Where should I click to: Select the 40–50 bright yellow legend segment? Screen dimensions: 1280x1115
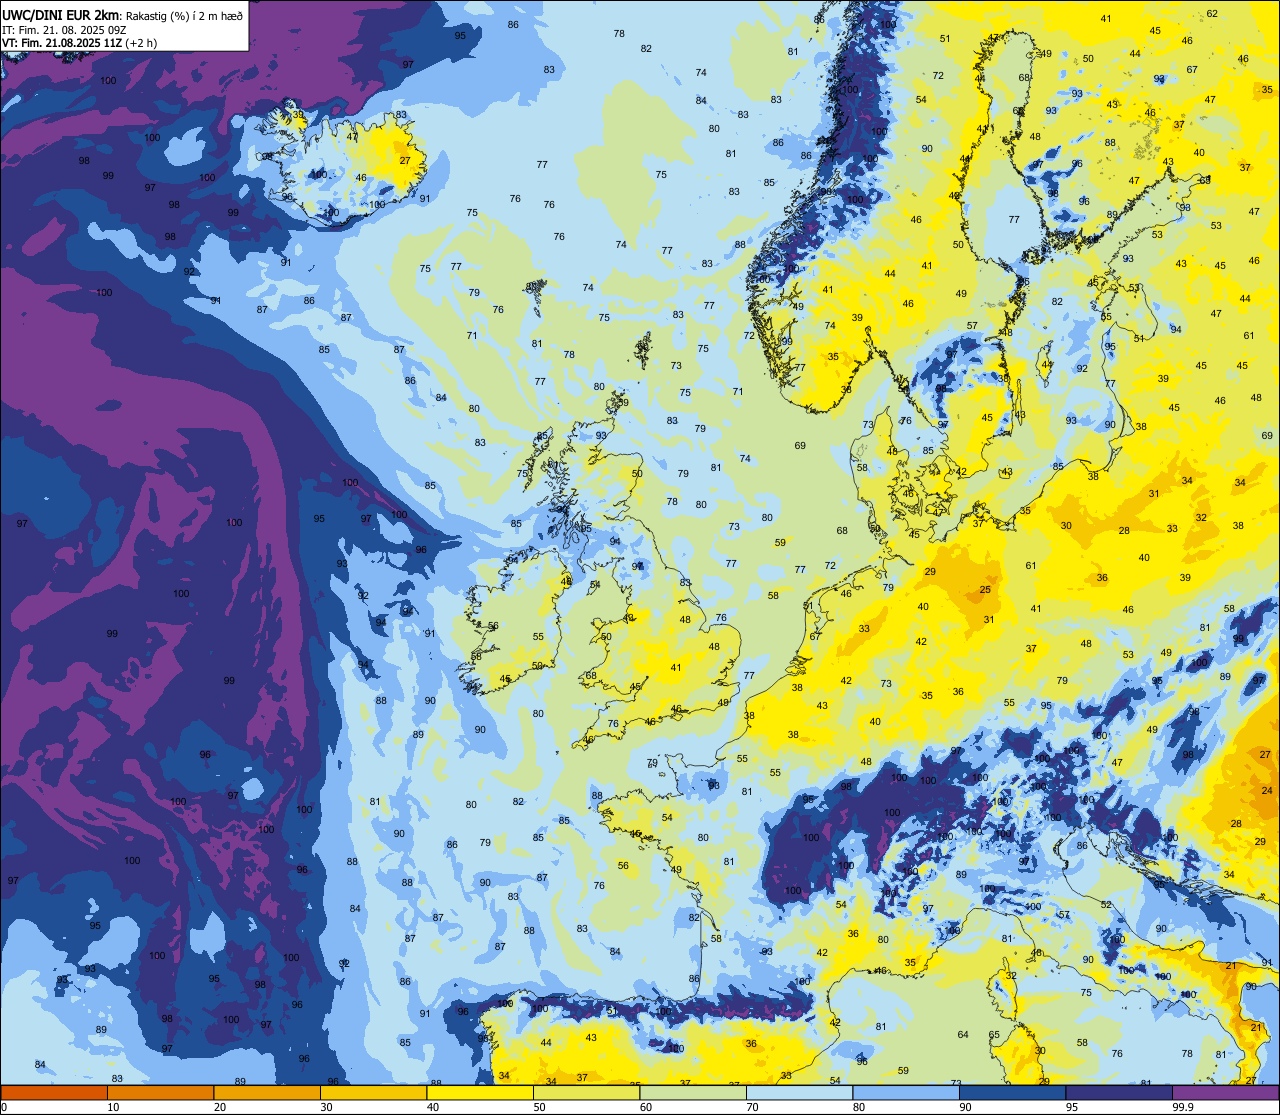480,1092
